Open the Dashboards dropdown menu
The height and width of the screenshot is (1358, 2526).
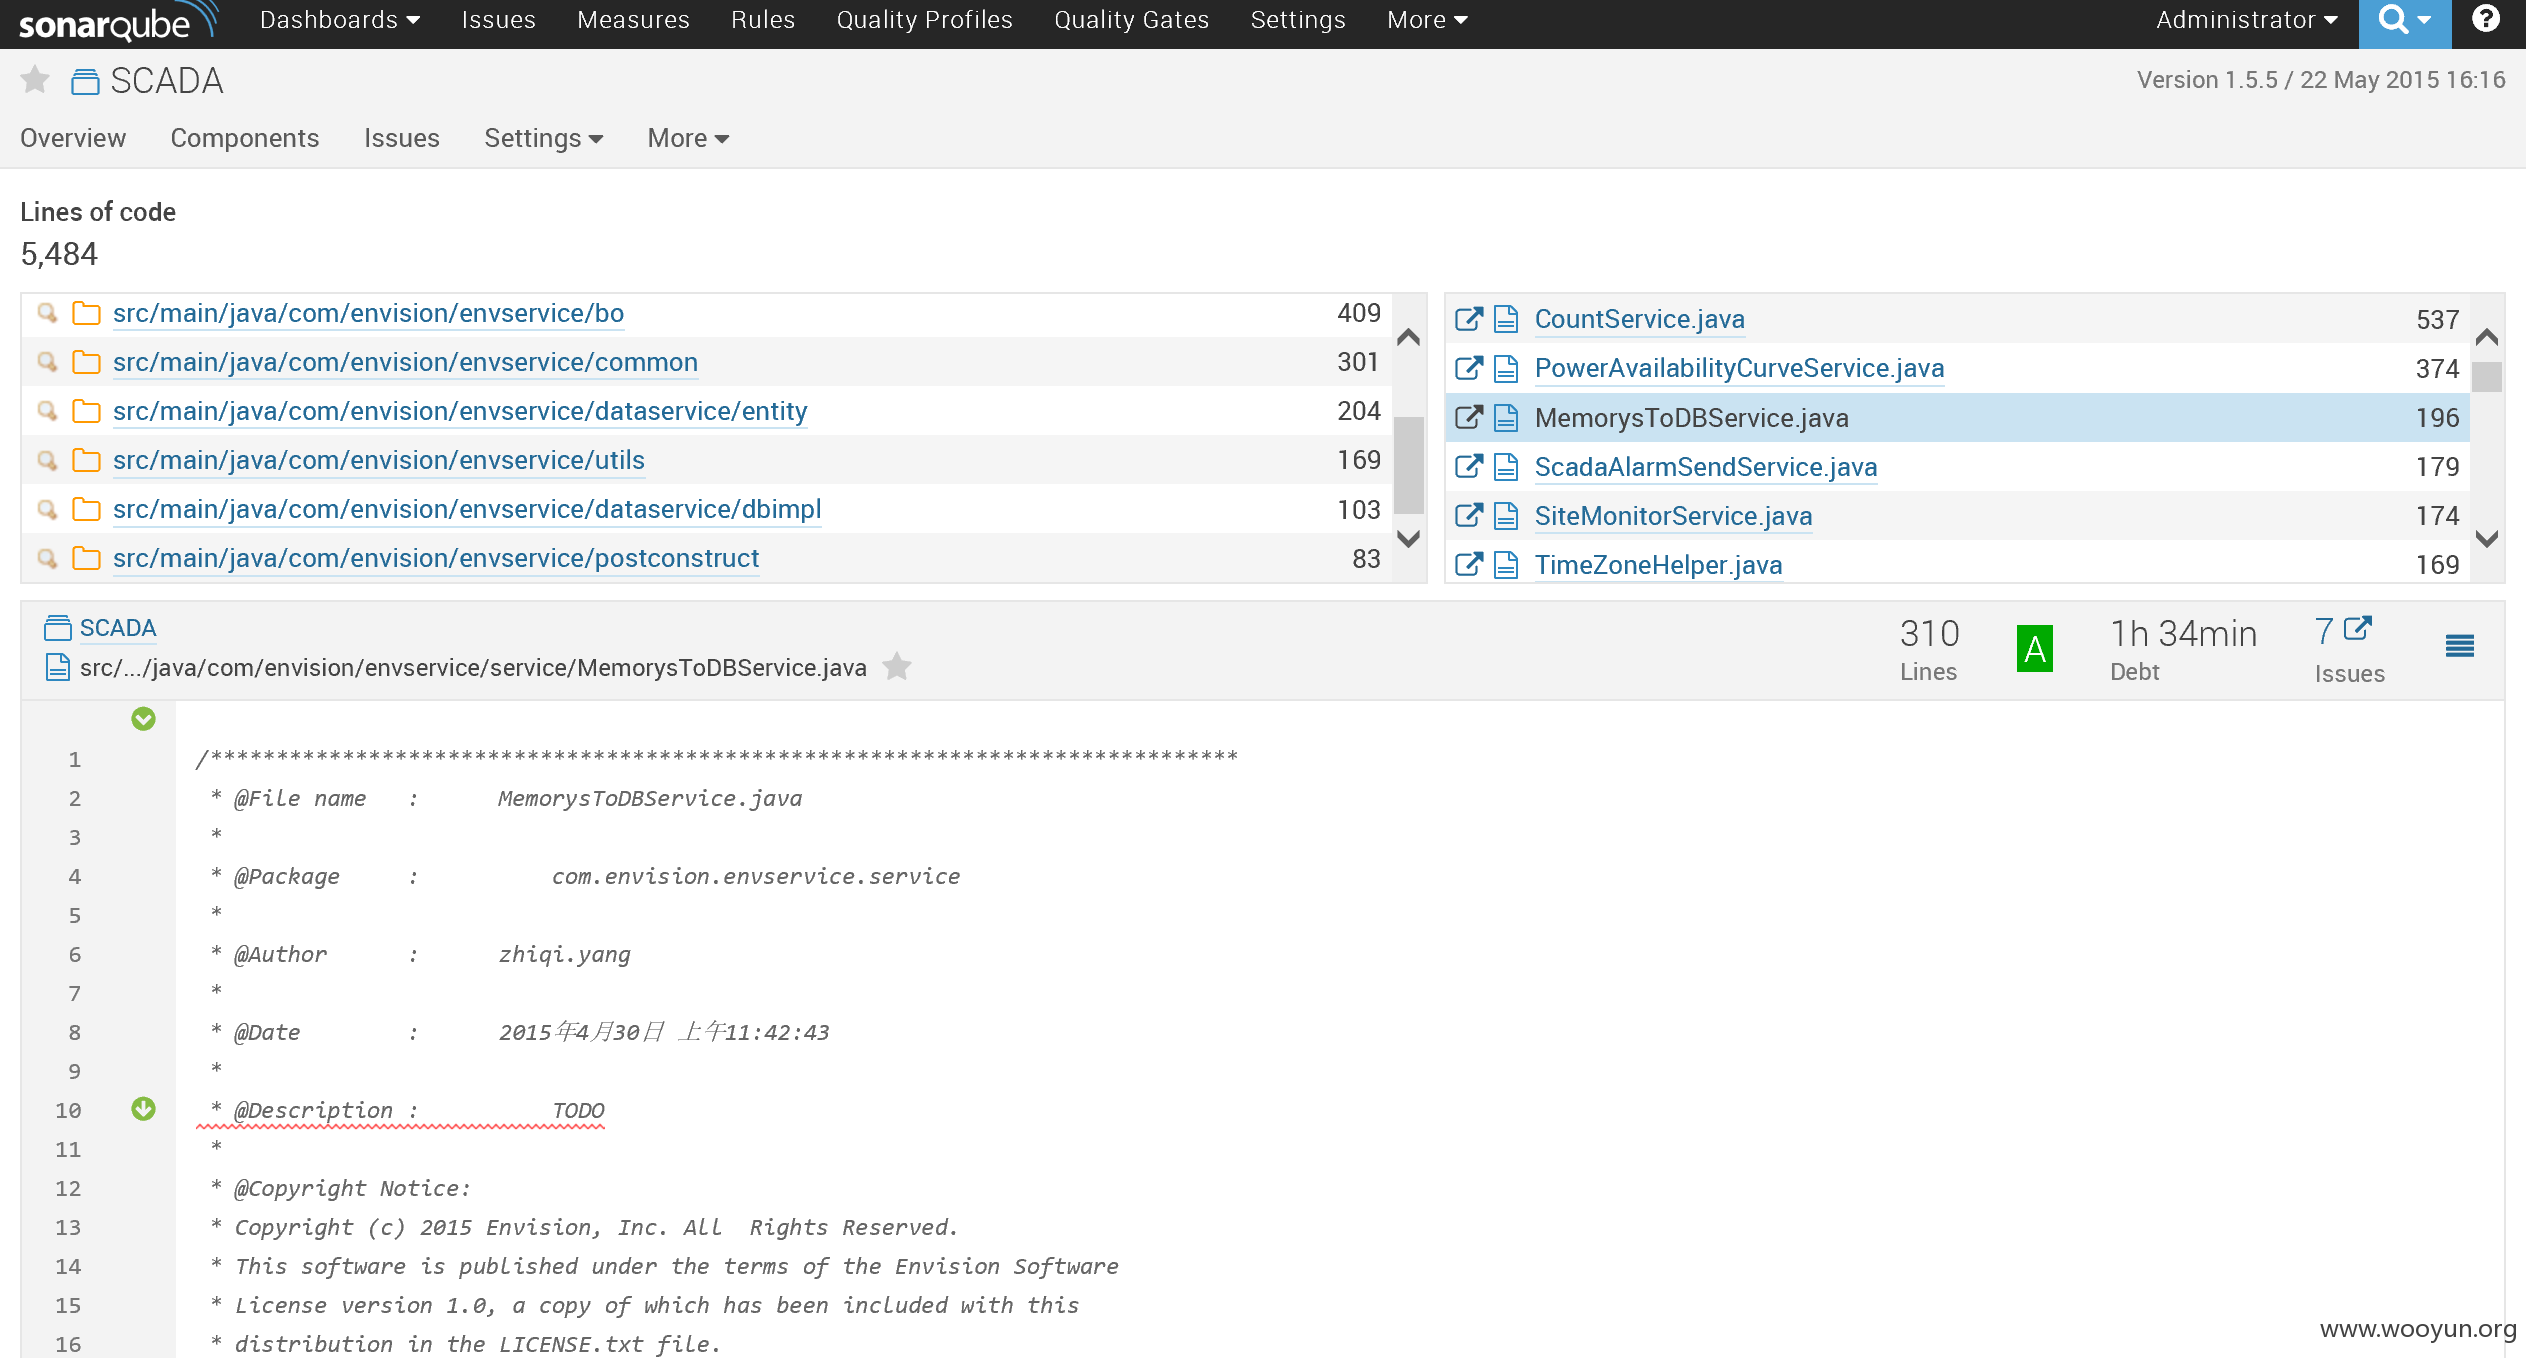pyautogui.click(x=340, y=20)
